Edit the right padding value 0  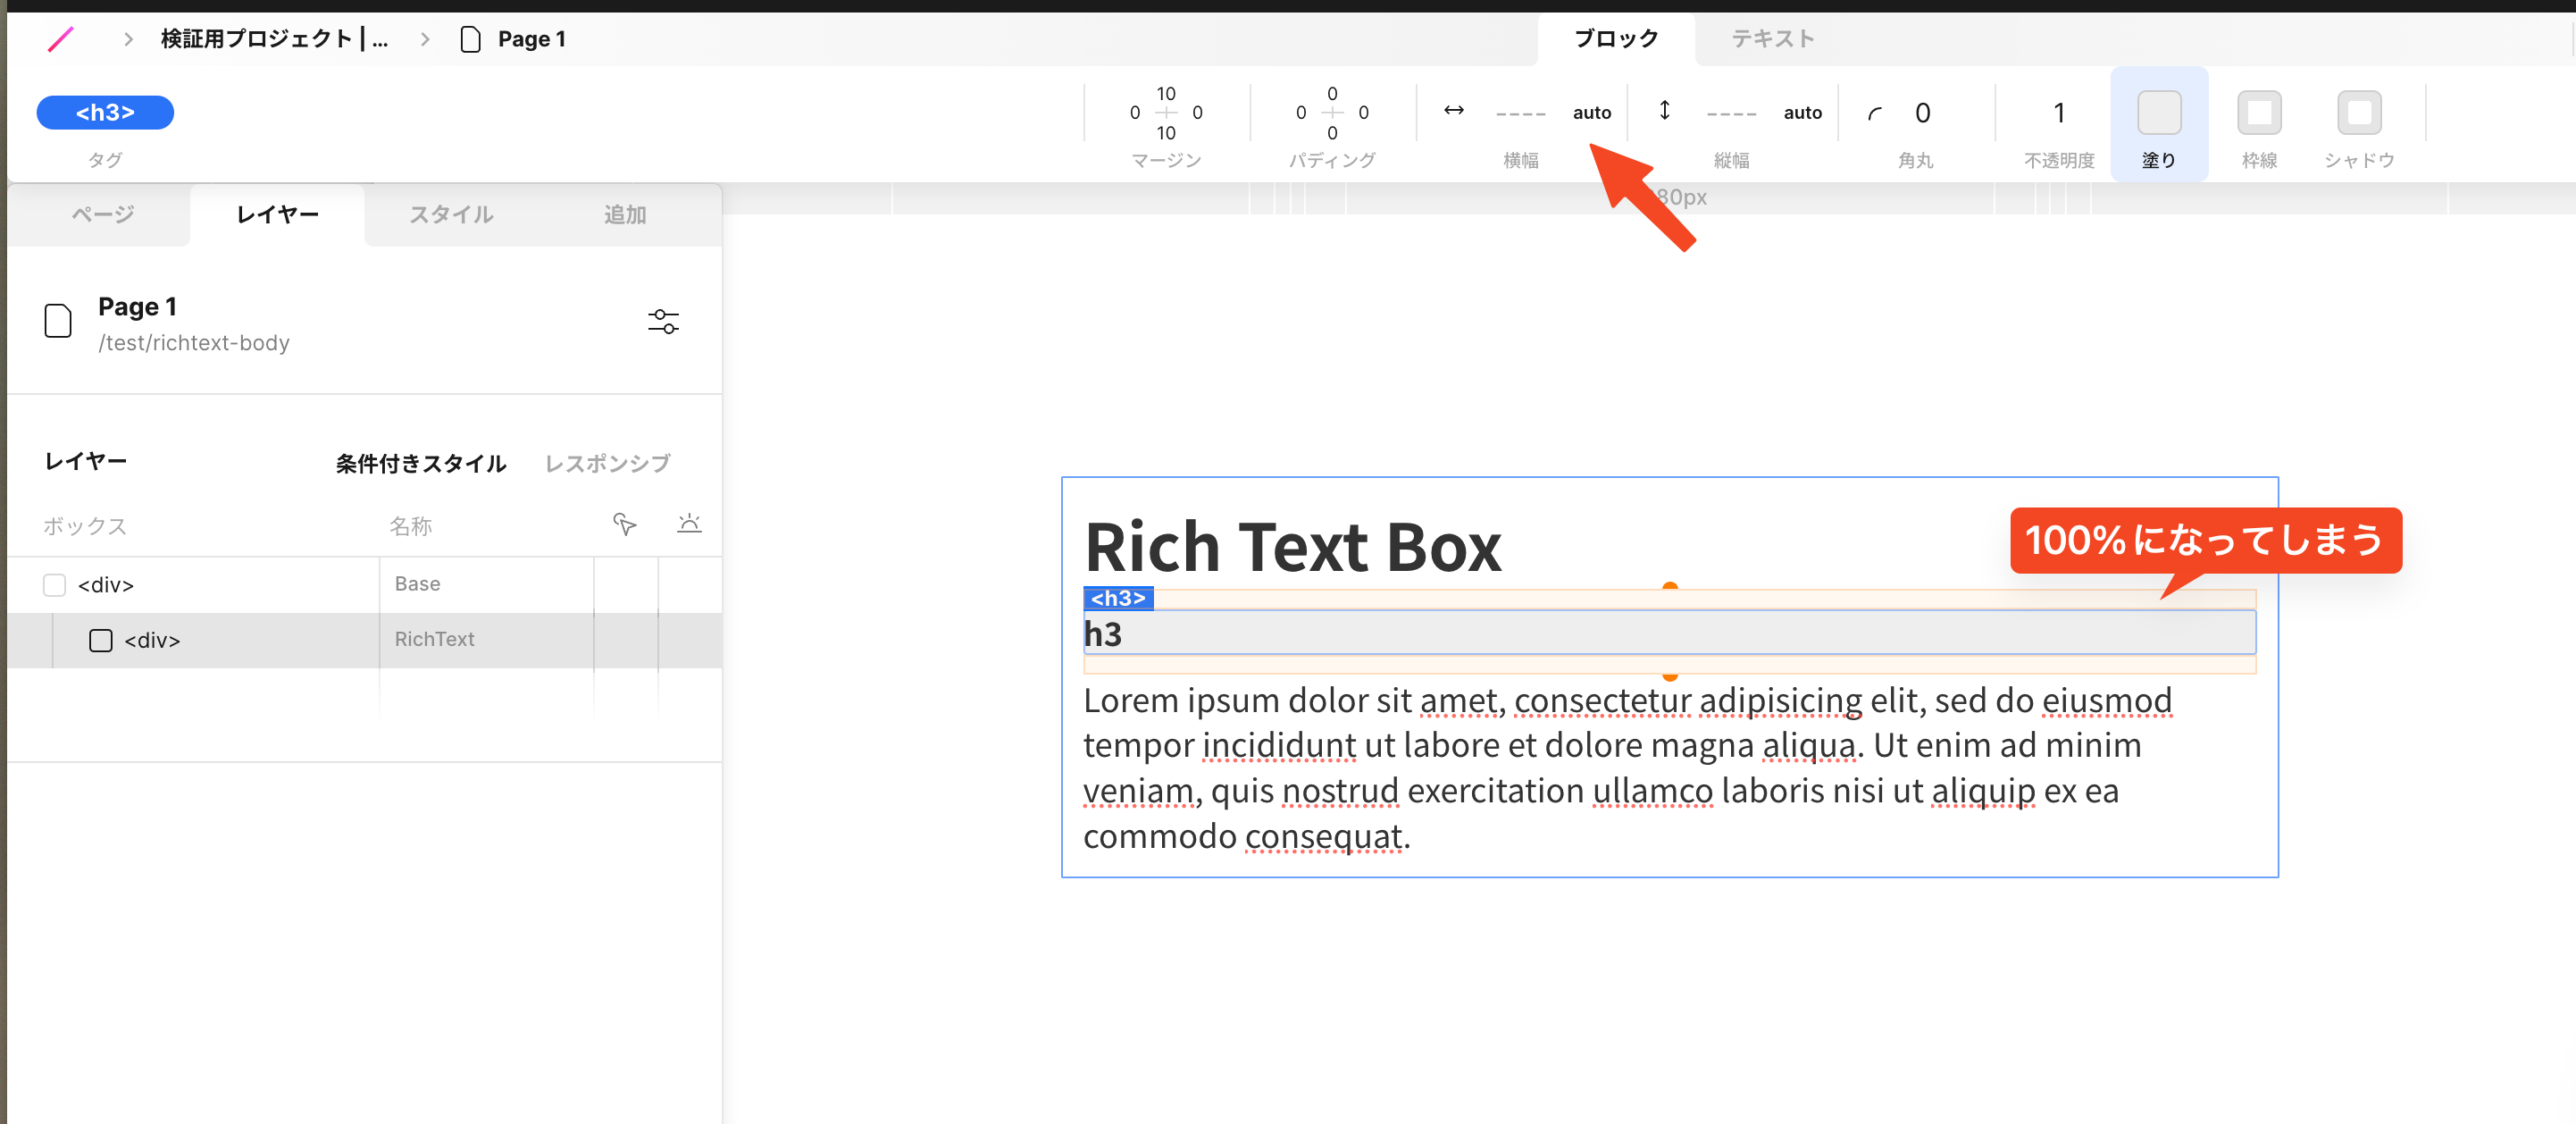click(x=1363, y=113)
